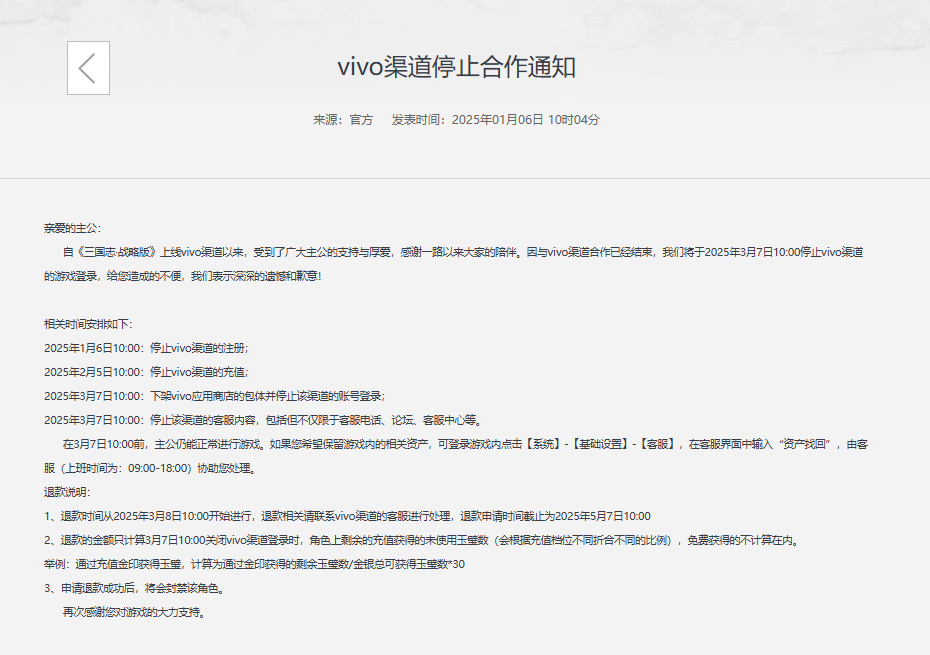Click the line "2025年1月6日10:00: 停止vivo渠道的注册"
Screen dimensions: 930x655
[x=146, y=348]
